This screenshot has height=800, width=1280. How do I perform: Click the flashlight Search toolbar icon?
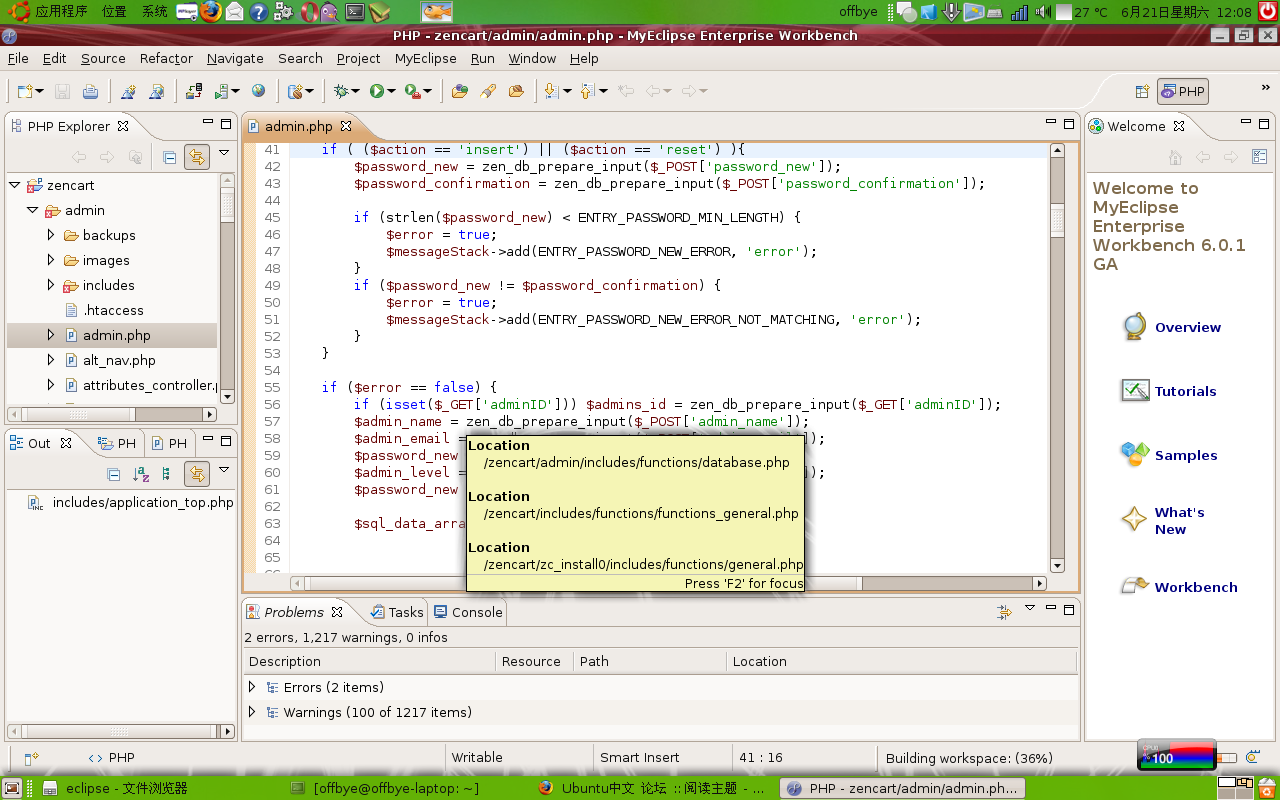click(x=488, y=91)
